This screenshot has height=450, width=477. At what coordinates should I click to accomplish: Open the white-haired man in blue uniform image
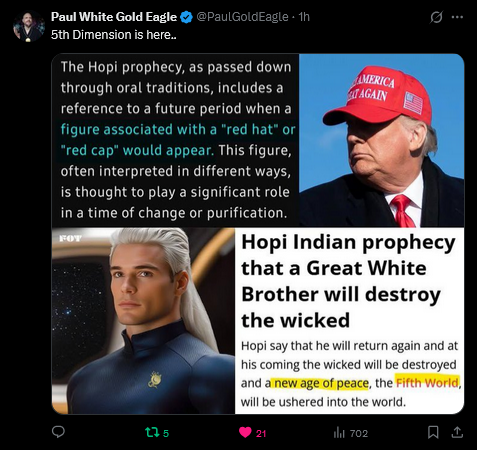coord(143,321)
